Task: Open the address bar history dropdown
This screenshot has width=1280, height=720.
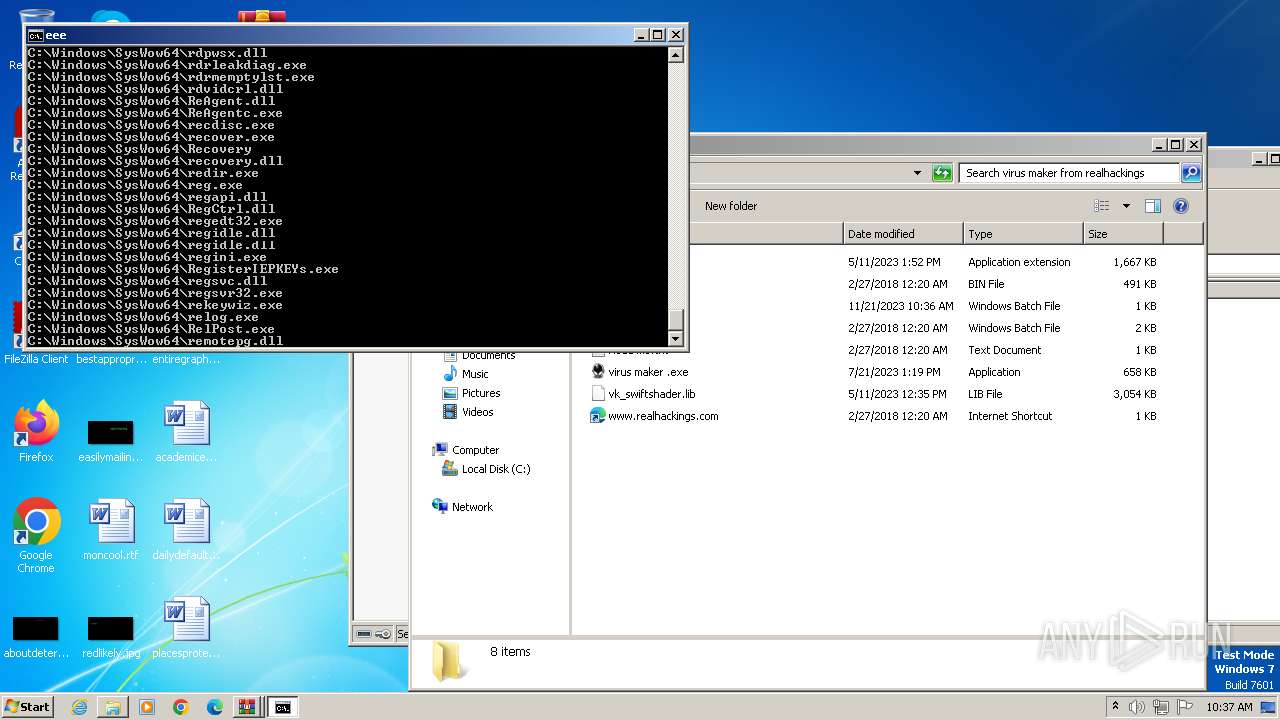Action: coord(917,173)
